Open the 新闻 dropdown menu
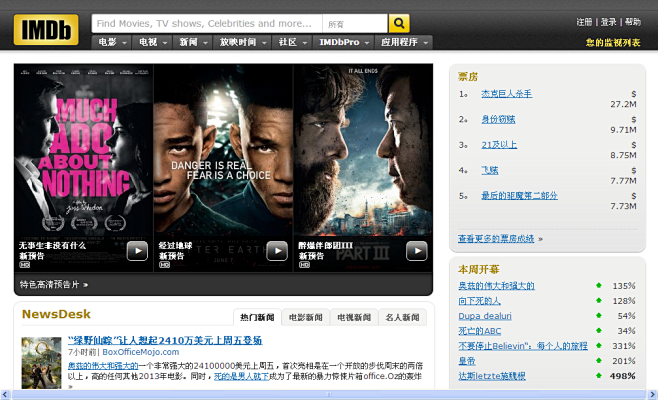The width and height of the screenshot is (658, 400). click(x=193, y=42)
